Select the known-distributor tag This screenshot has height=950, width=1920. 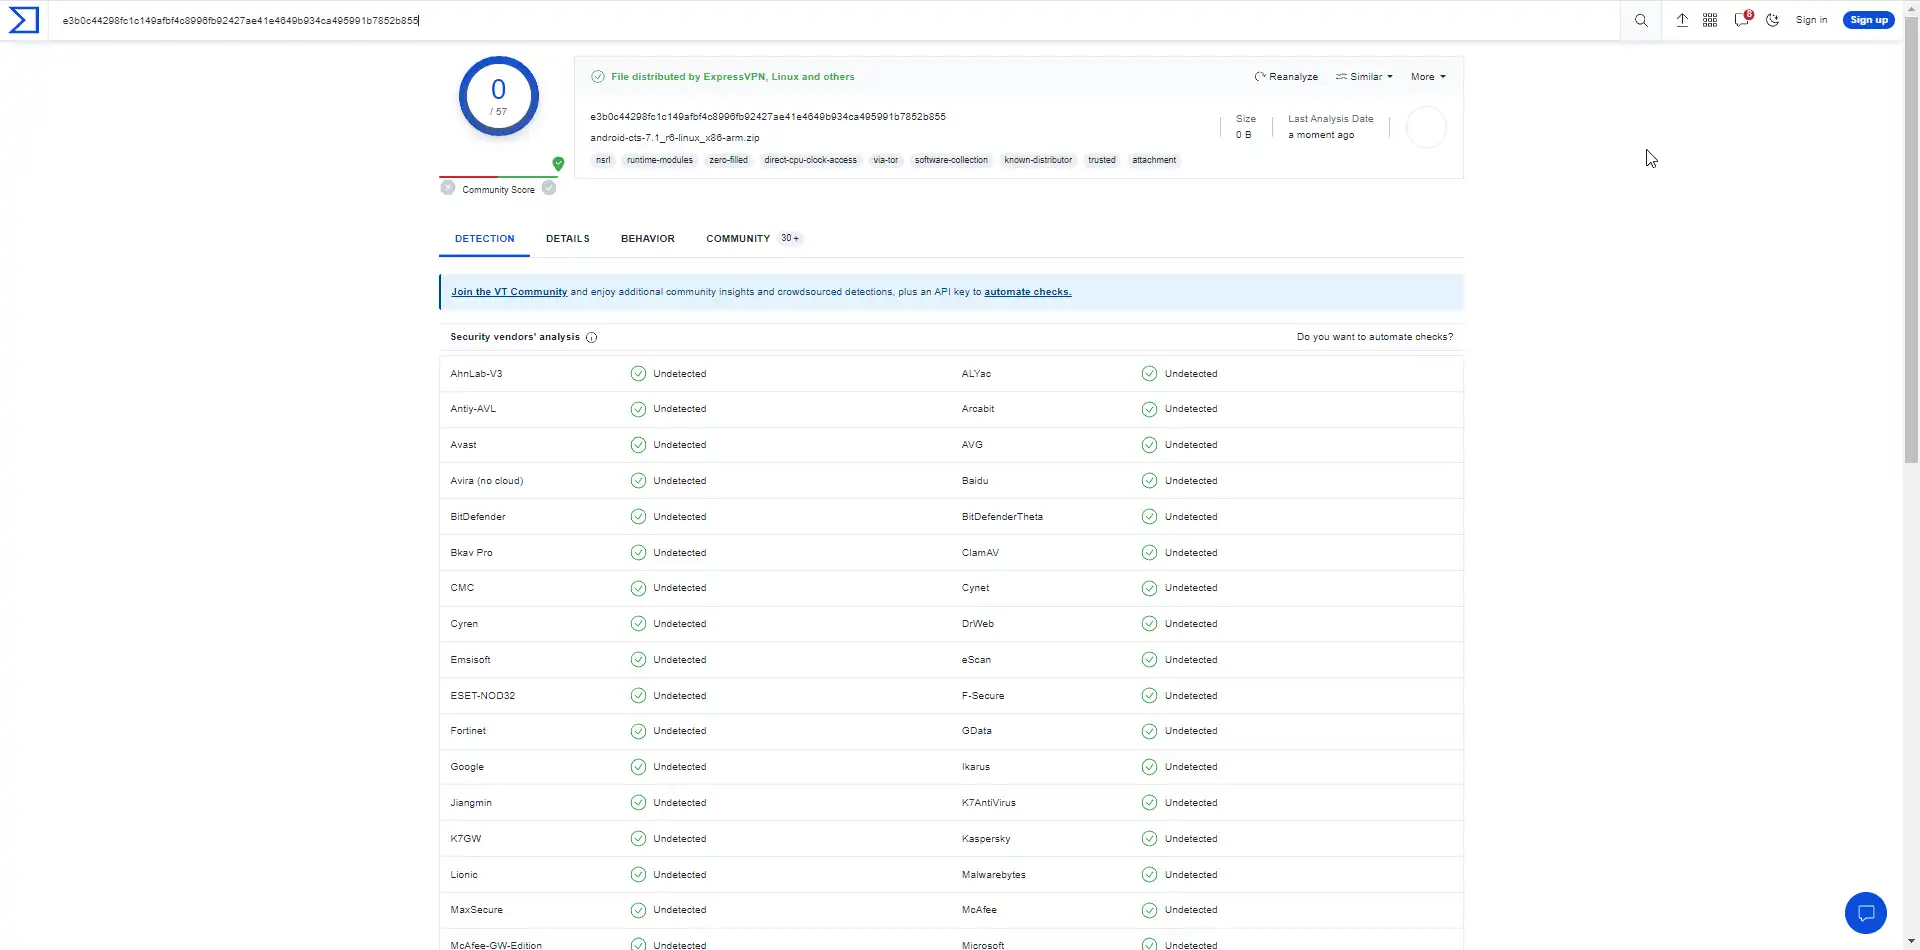(1038, 160)
